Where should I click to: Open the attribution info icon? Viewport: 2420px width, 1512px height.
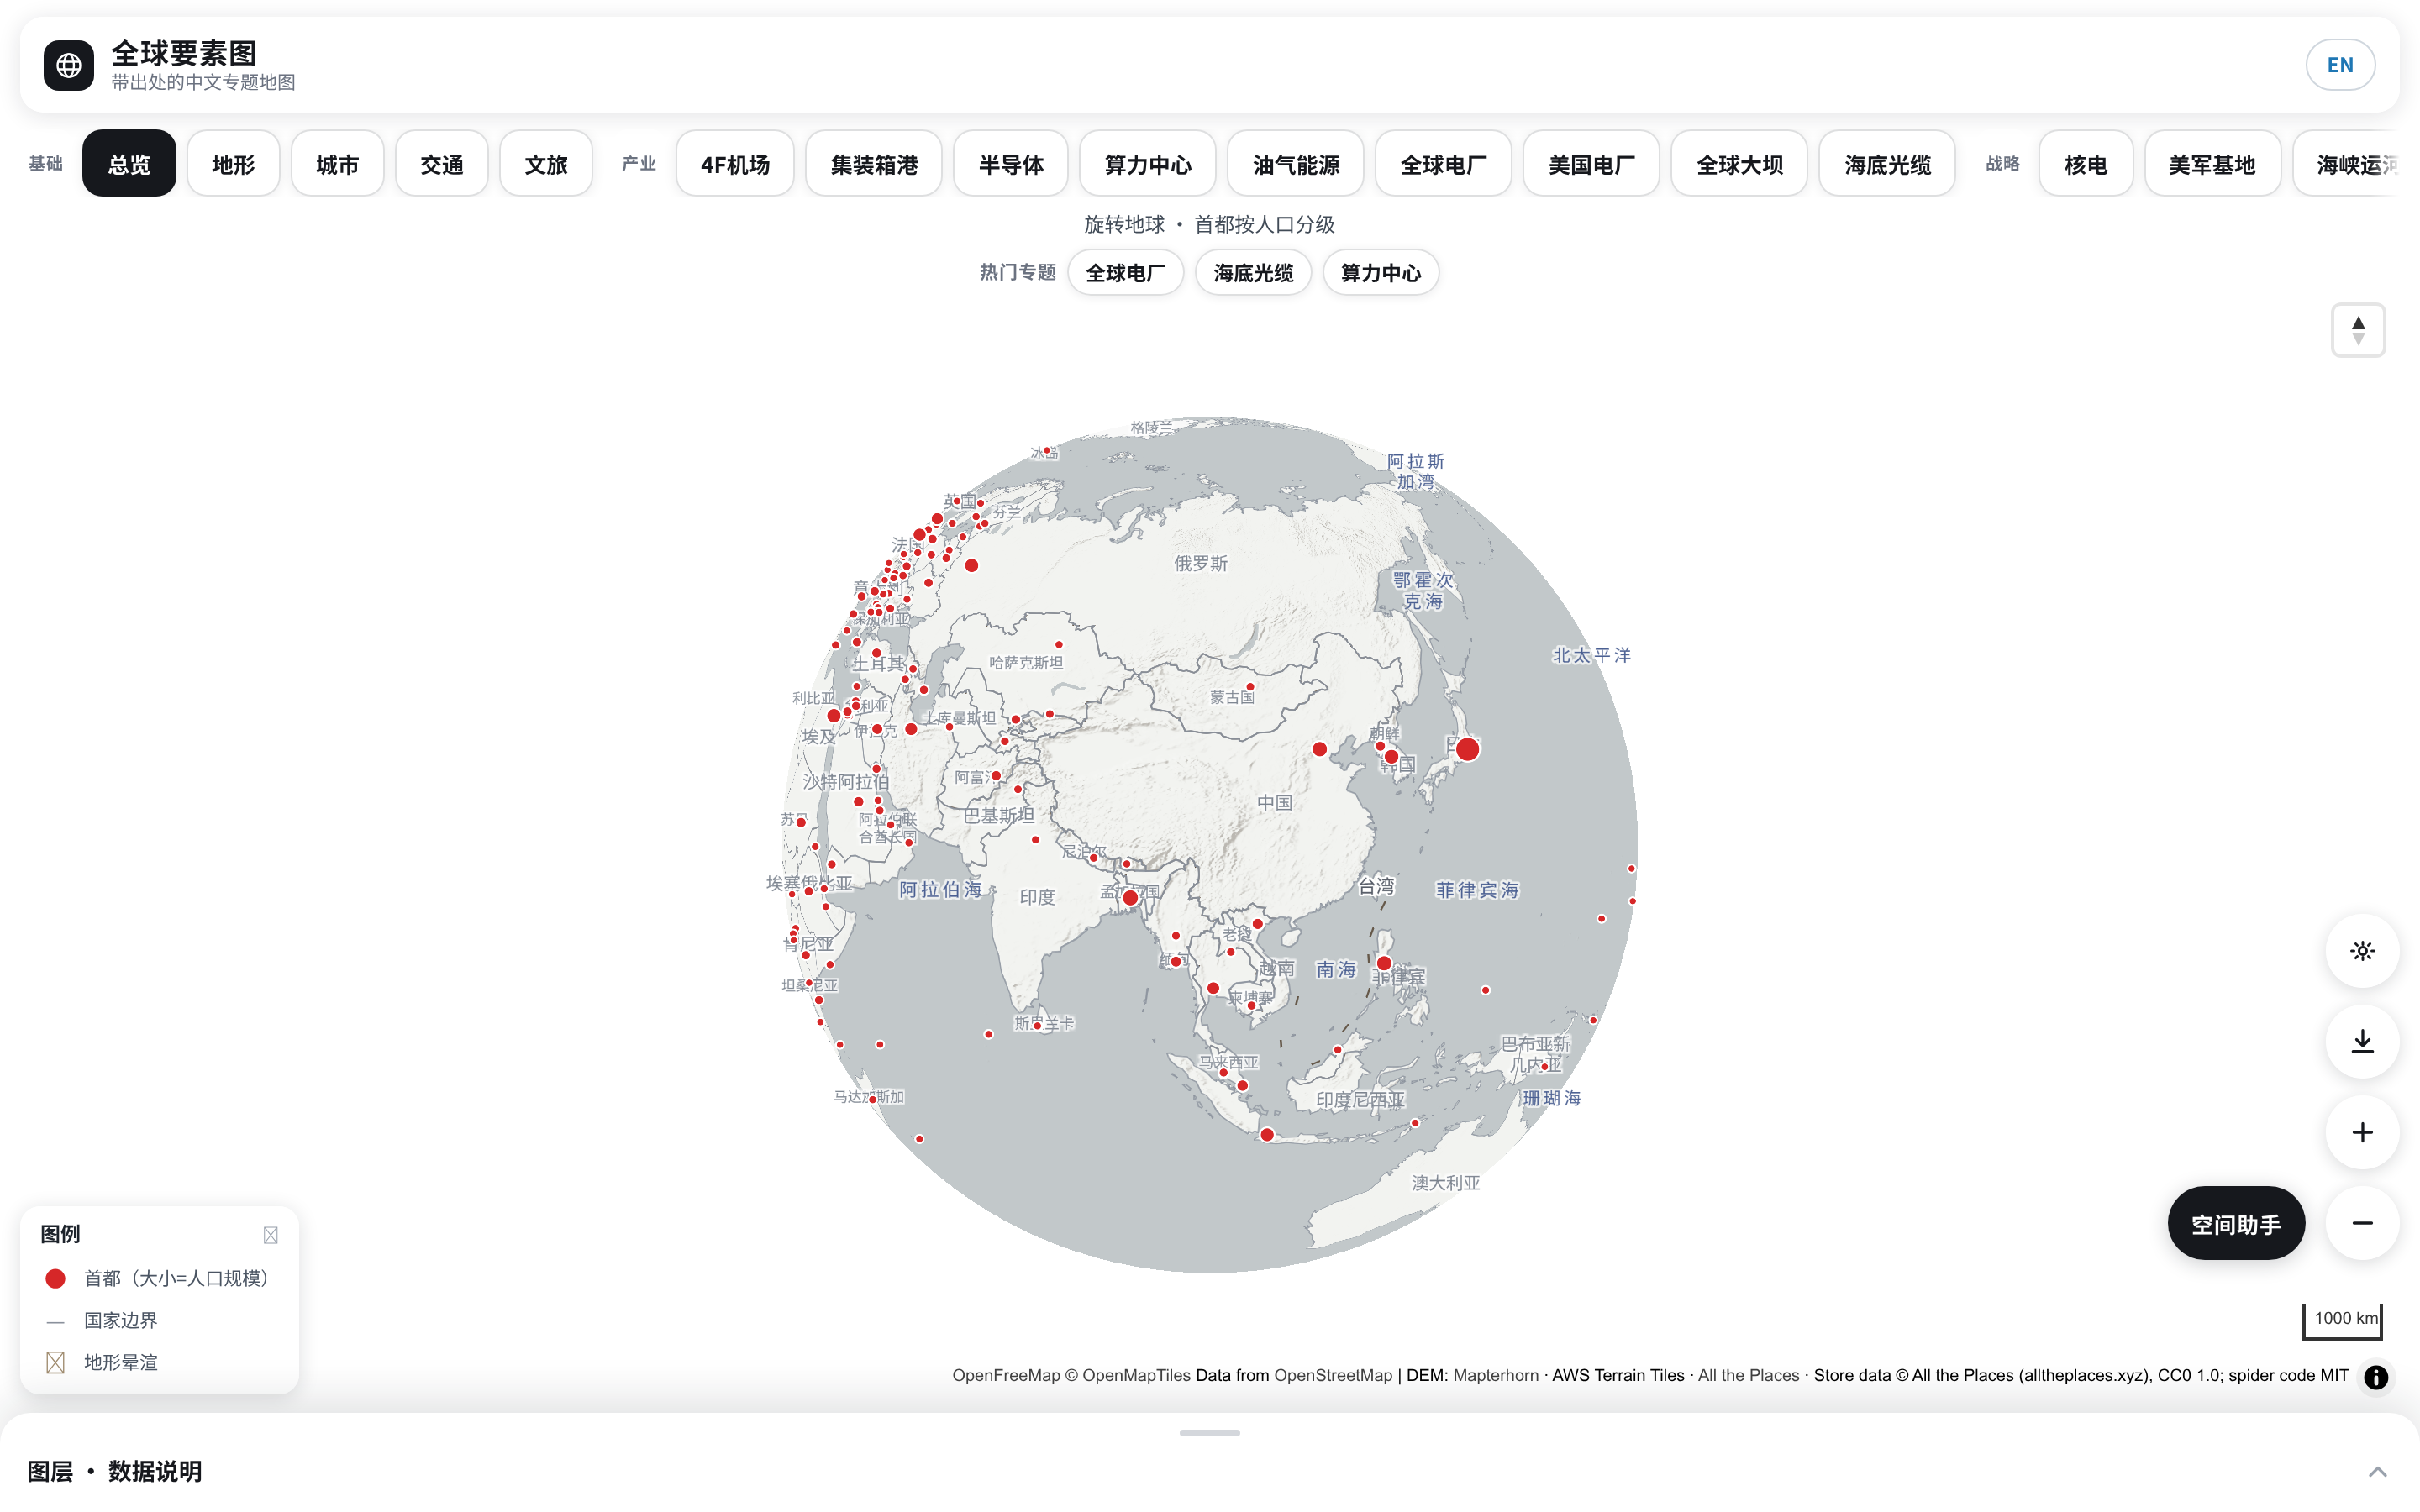pos(2376,1377)
